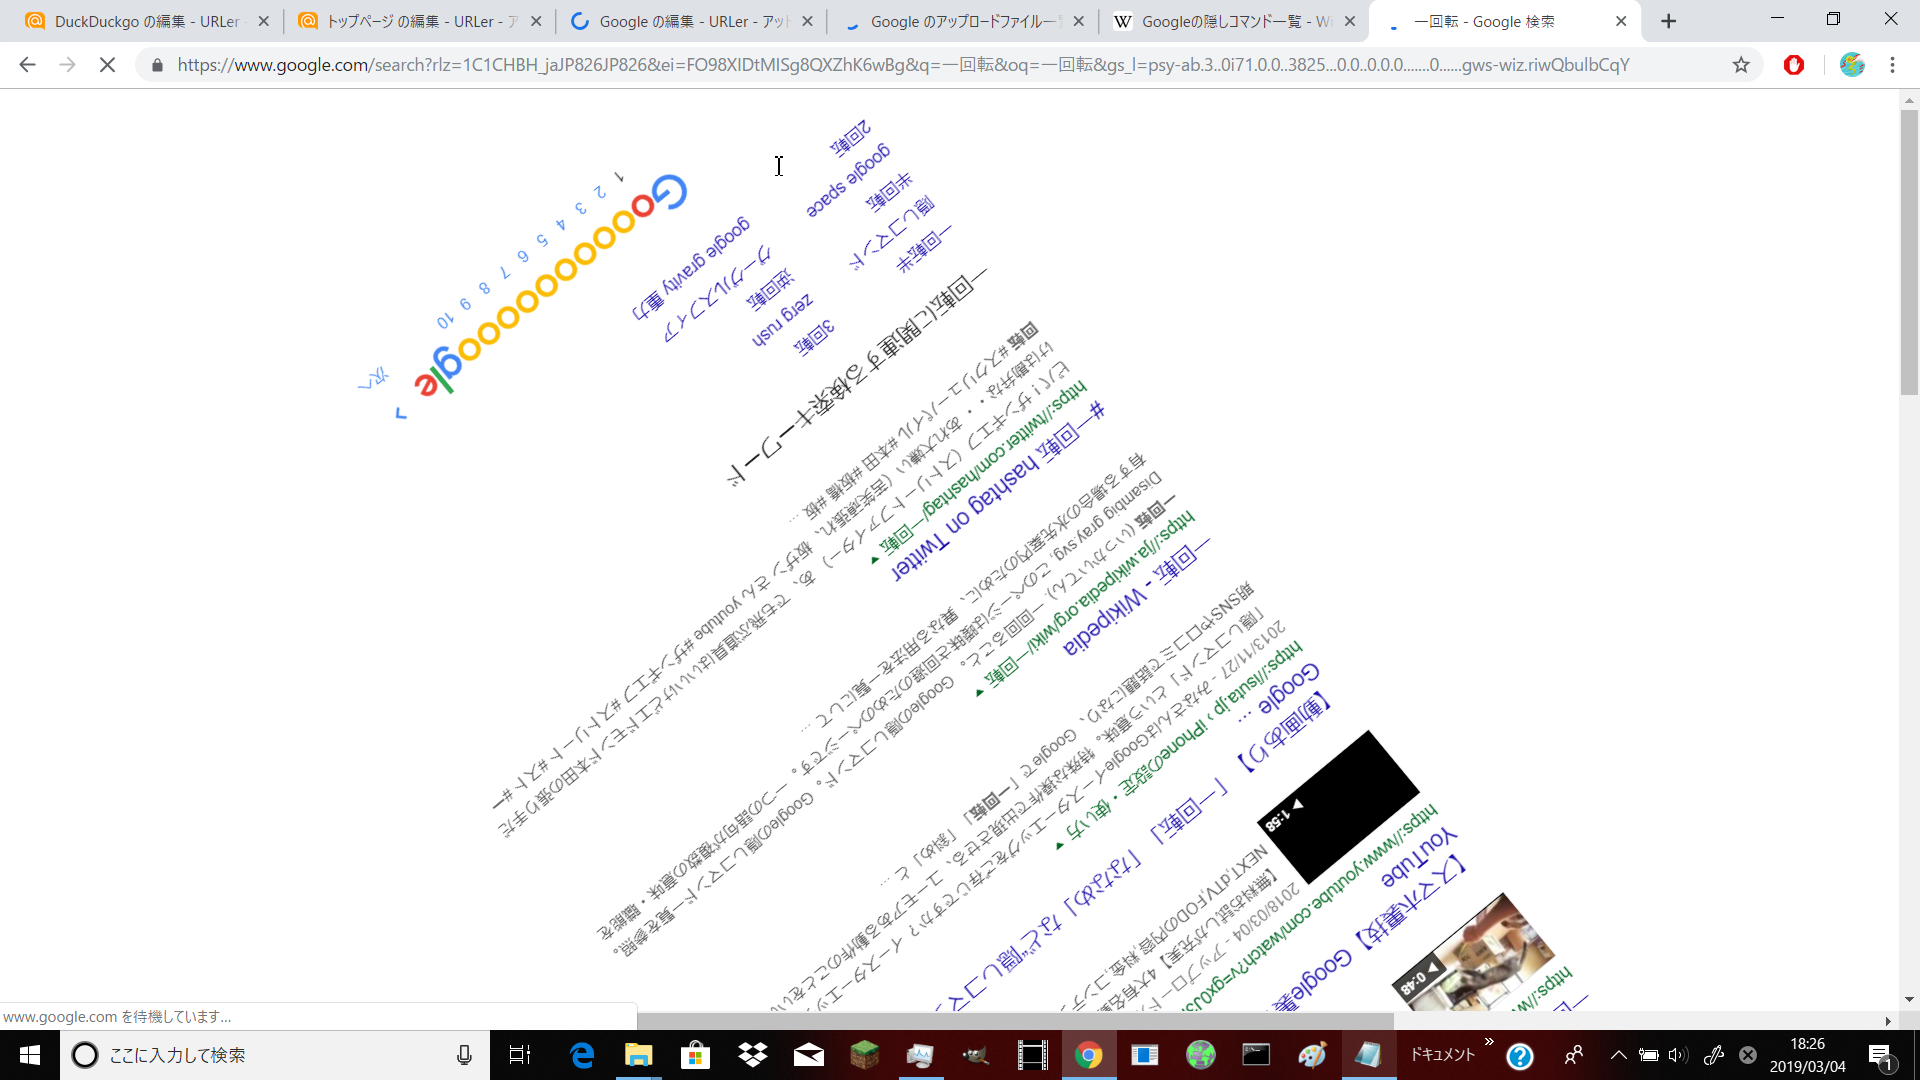Viewport: 1920px width, 1080px height.
Task: Open File Explorer from the taskbar
Action: pos(638,1055)
